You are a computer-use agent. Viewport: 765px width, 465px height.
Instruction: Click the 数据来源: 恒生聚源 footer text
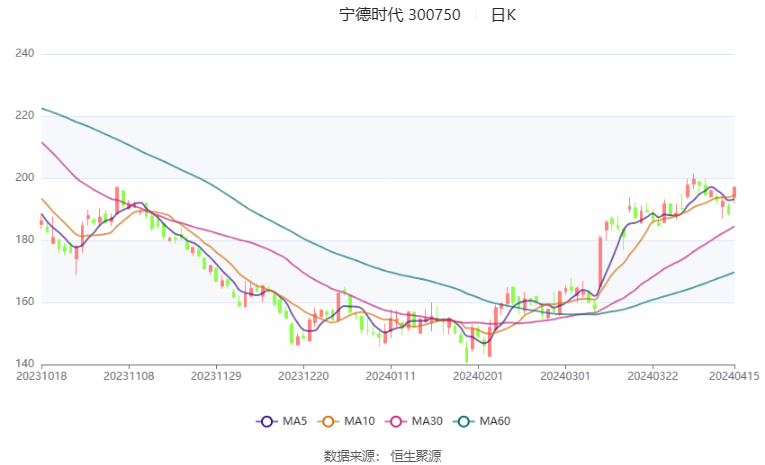(382, 456)
